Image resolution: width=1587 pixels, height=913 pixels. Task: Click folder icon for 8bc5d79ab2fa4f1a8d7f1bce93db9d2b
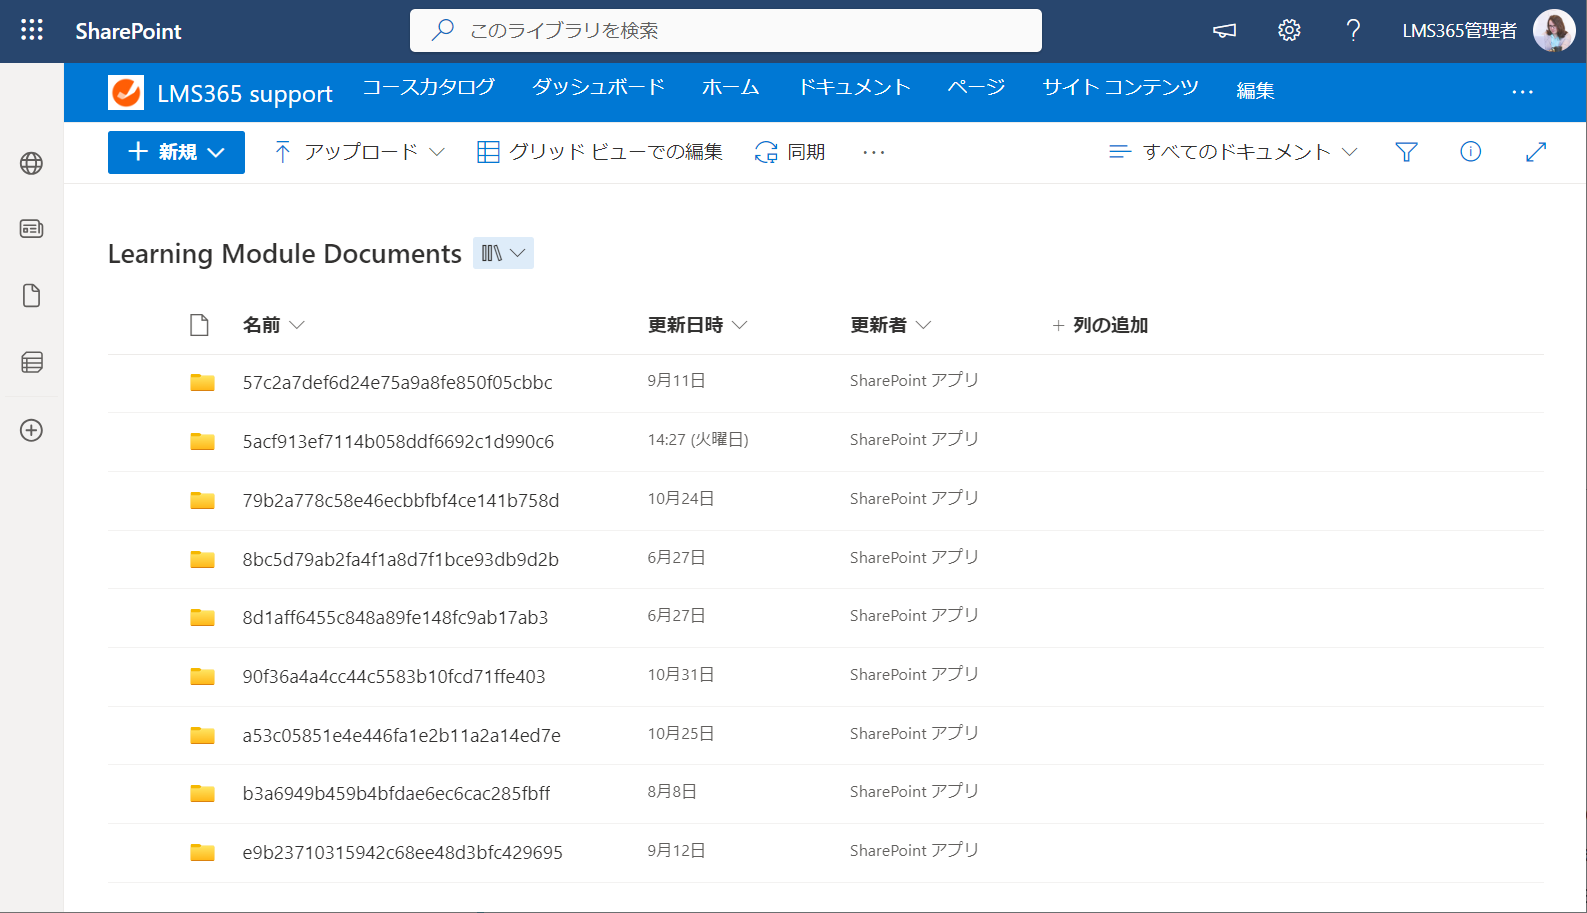(202, 559)
